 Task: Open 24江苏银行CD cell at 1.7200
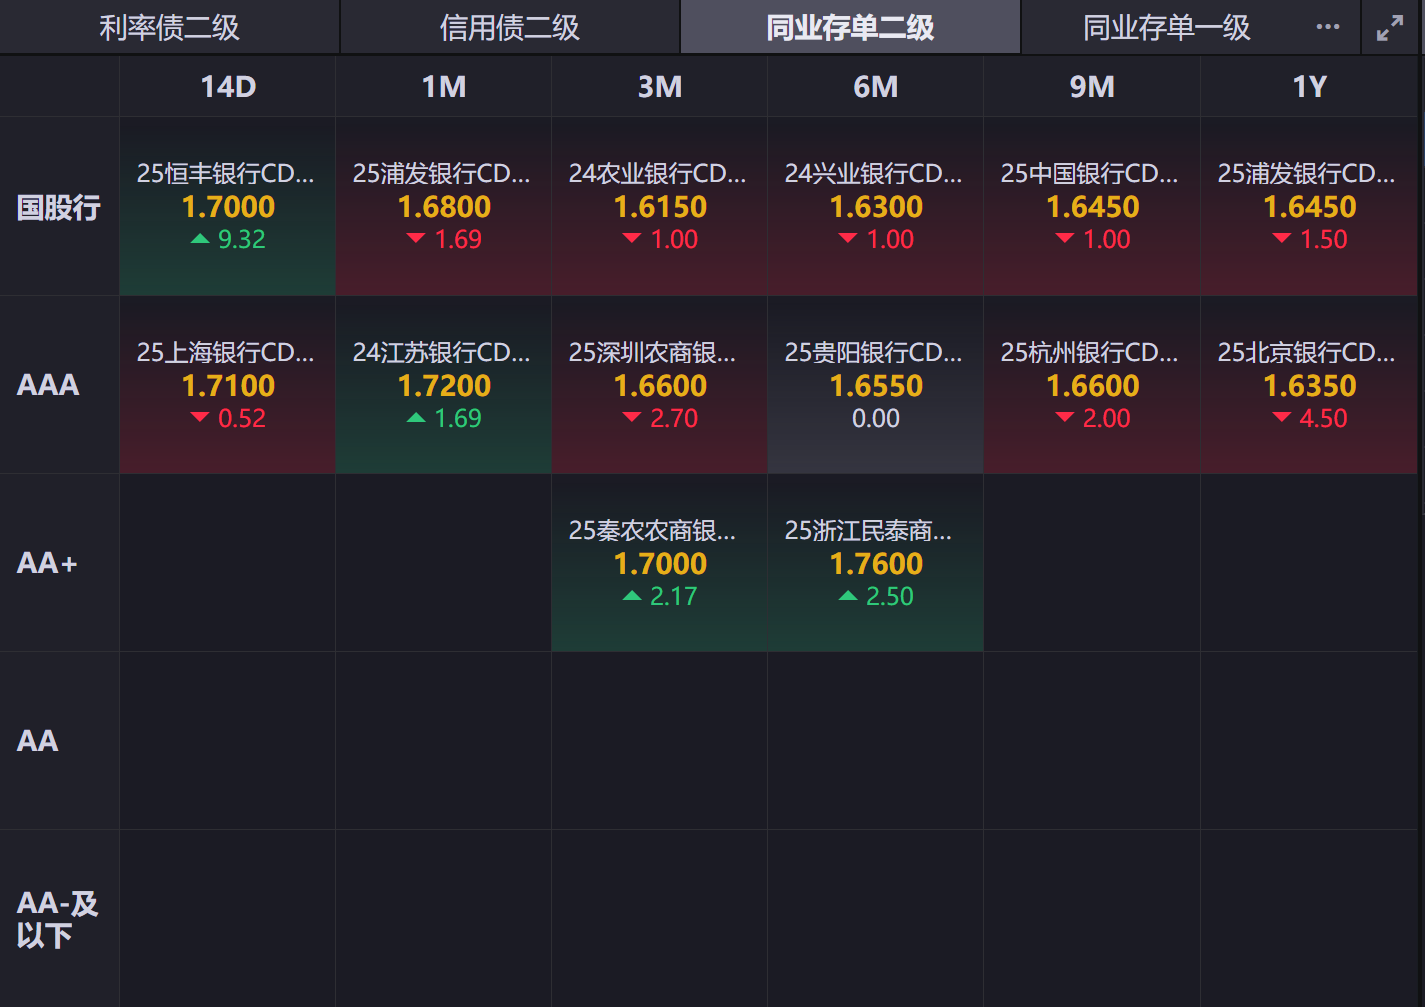coord(444,385)
